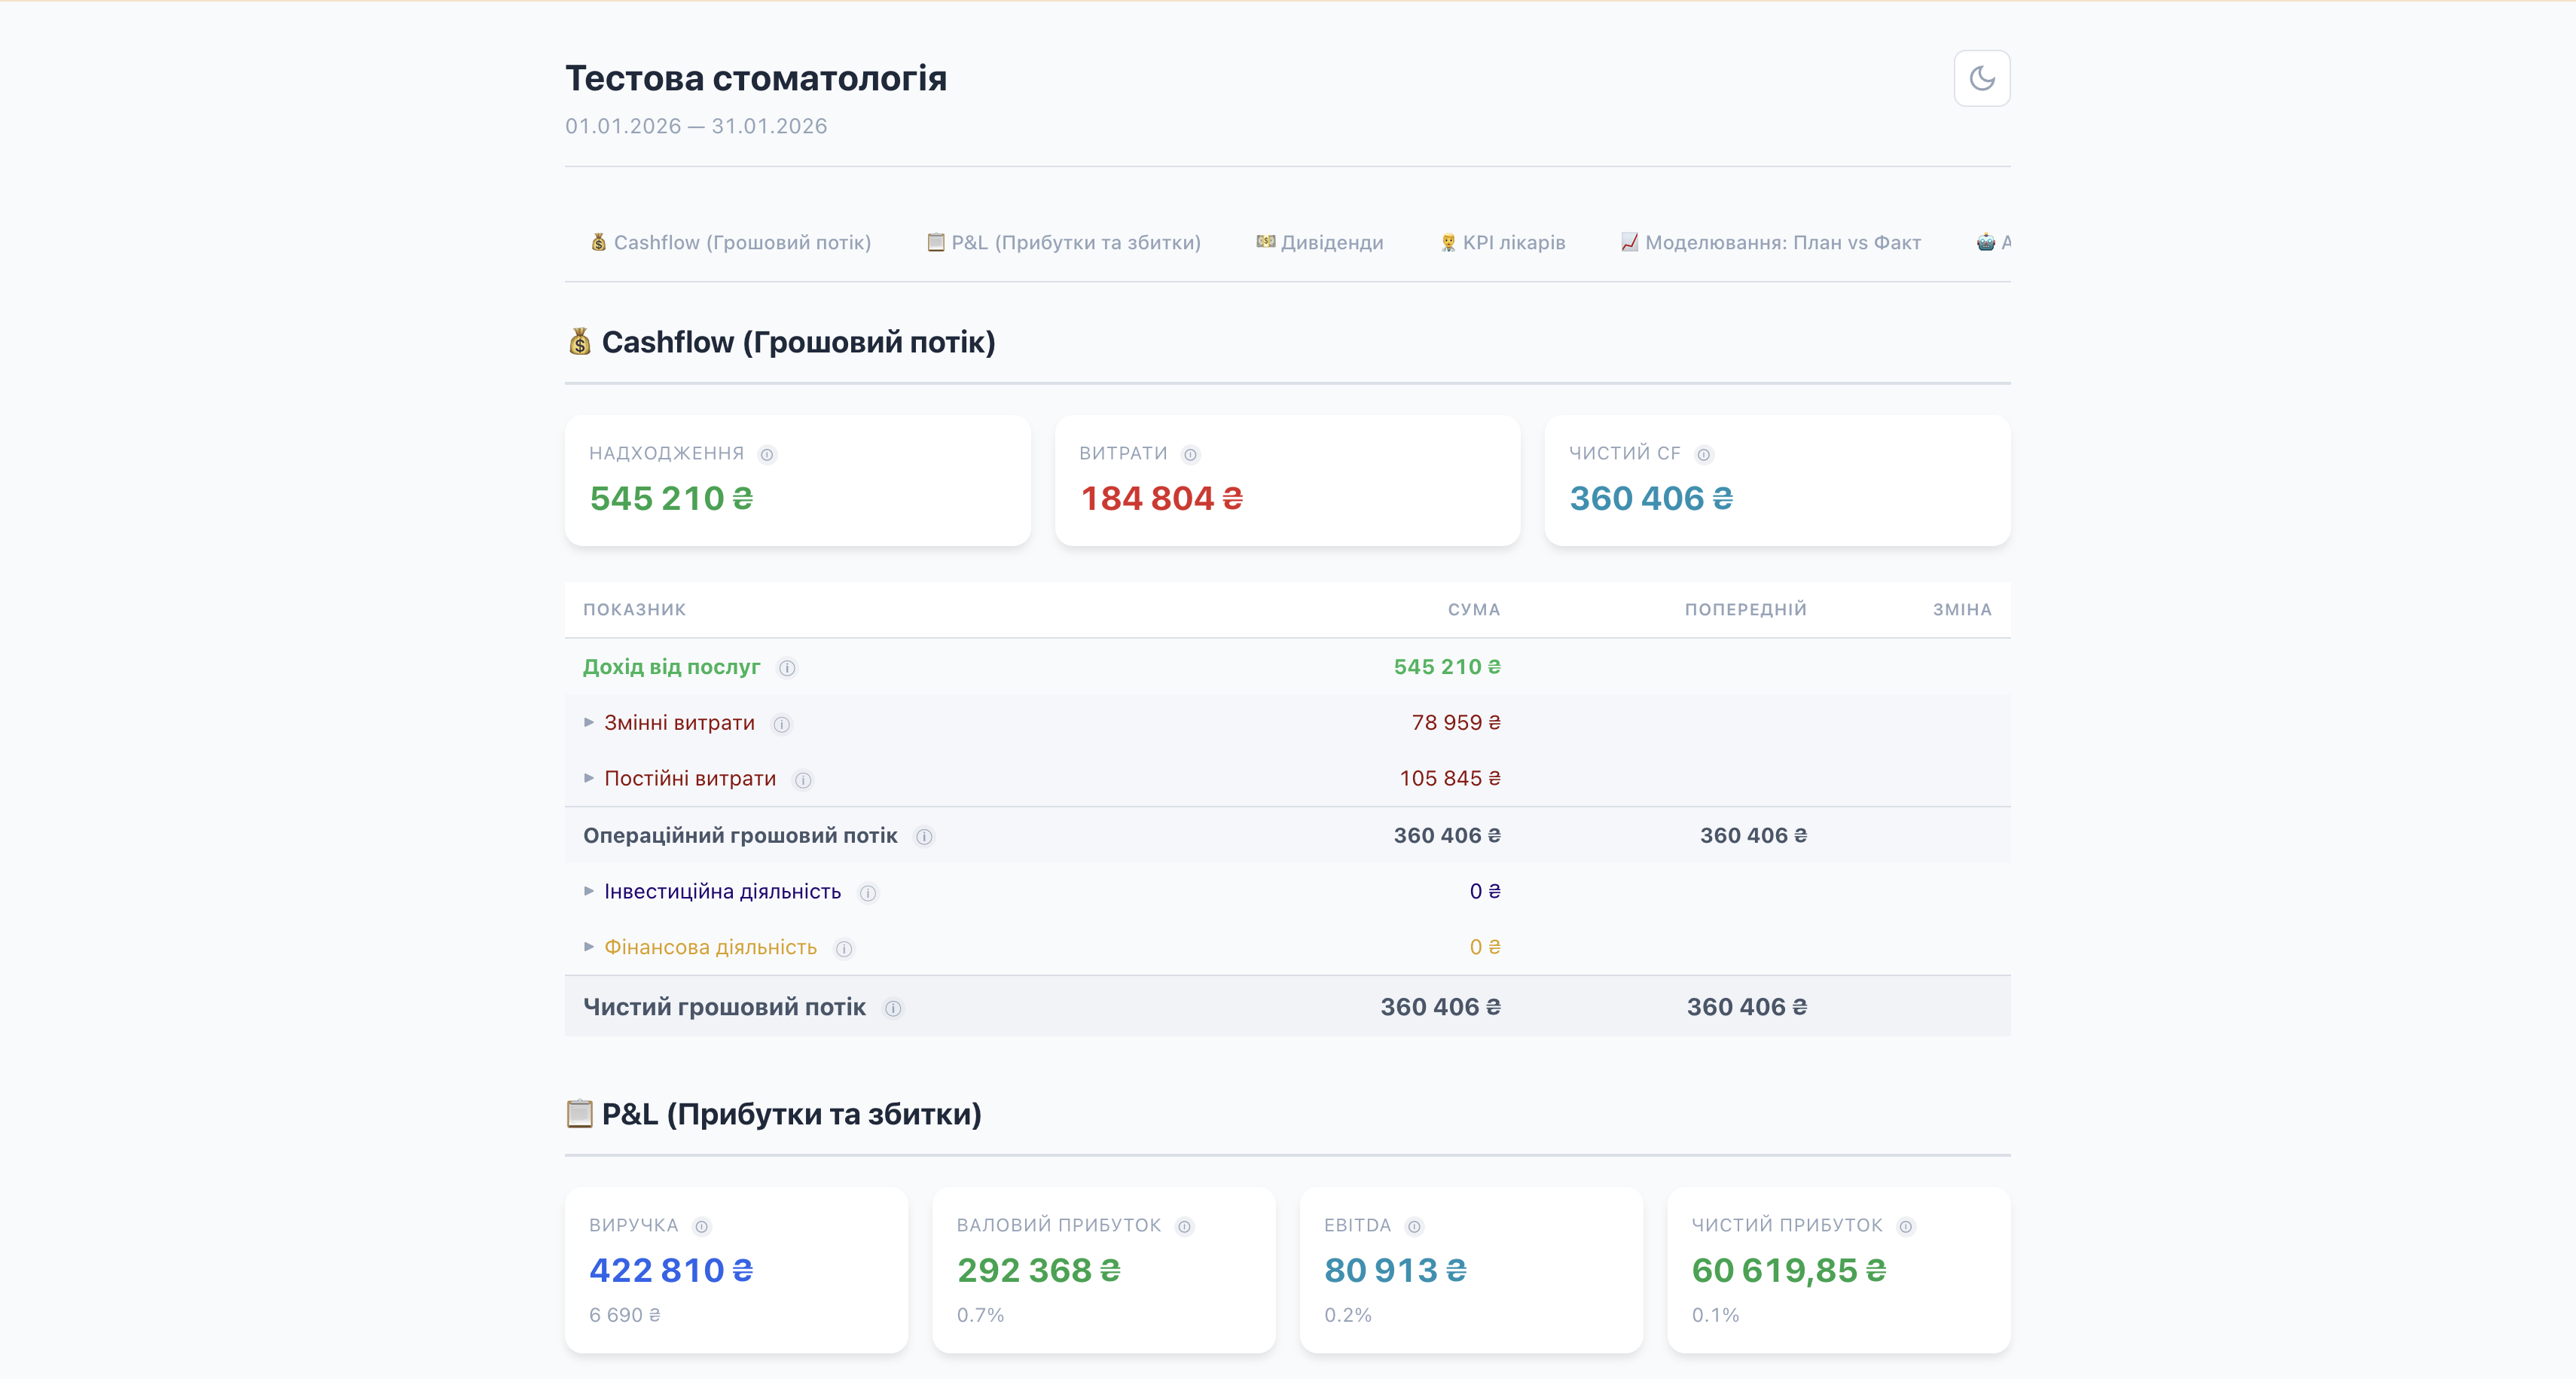Screen dimensions: 2576x1379
Task: Open the Дивіденди tab
Action: point(1320,242)
